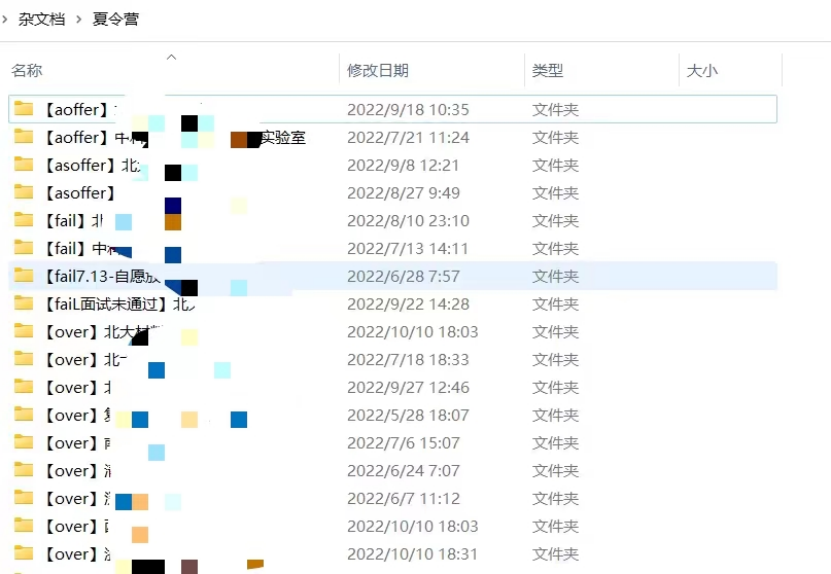Screen dimensions: 831x574
Task: Click the date 2022/6/24 7:07
Action: click(x=403, y=471)
